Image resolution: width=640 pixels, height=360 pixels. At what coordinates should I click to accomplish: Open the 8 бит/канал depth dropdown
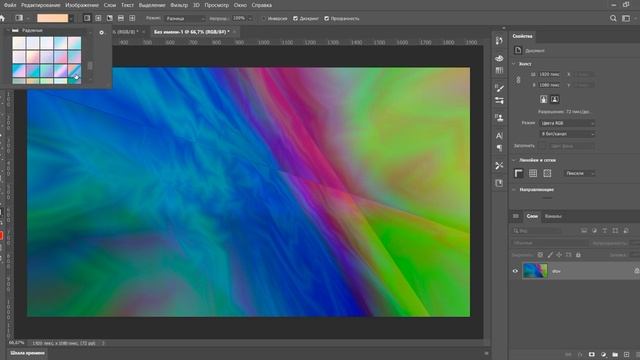567,134
